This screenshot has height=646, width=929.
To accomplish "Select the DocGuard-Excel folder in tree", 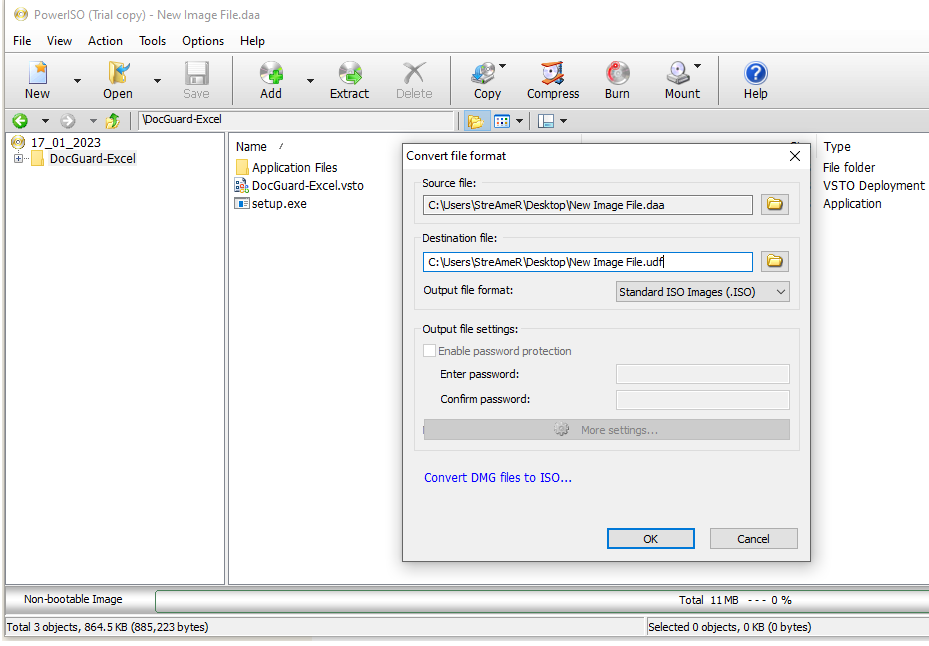I will pos(92,158).
